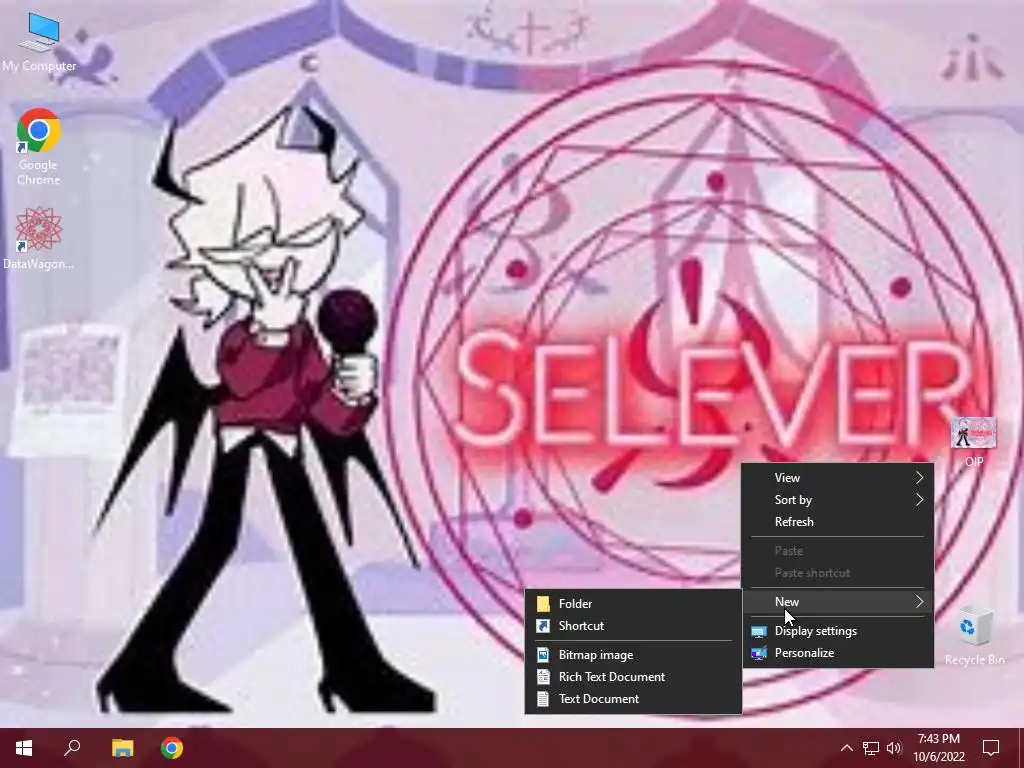Click the yellow Folder icon in submenu
Screen dimensions: 1024x768
coord(543,603)
